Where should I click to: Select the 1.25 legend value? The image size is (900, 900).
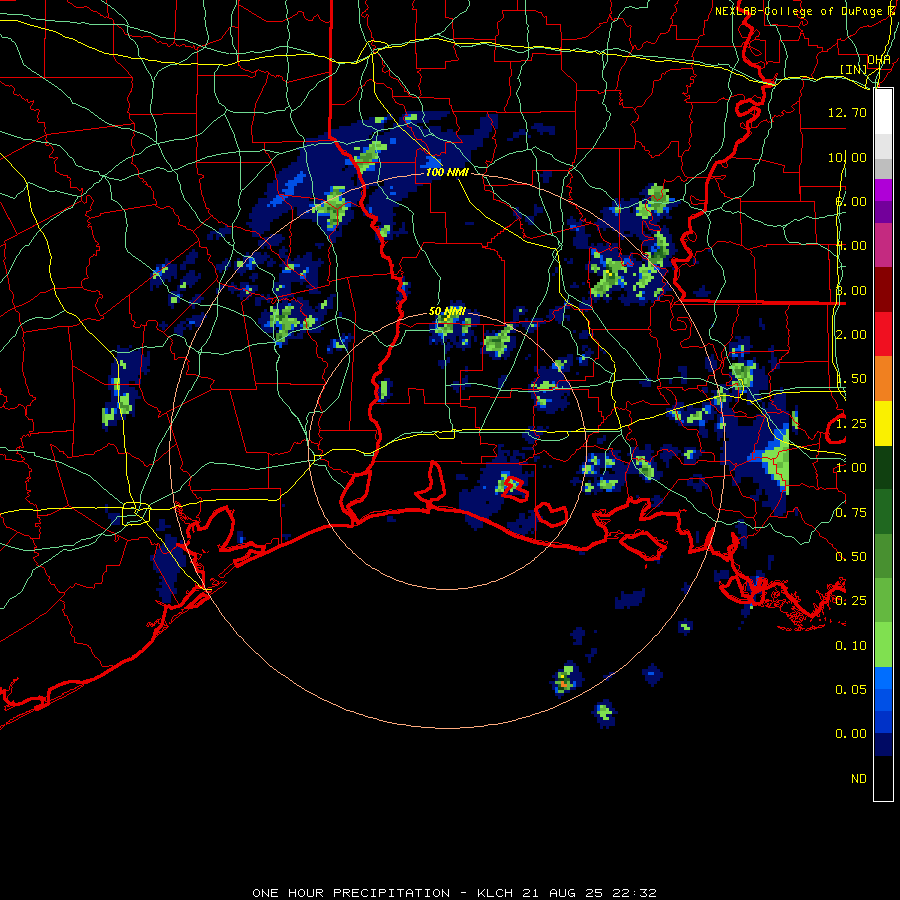coord(851,424)
